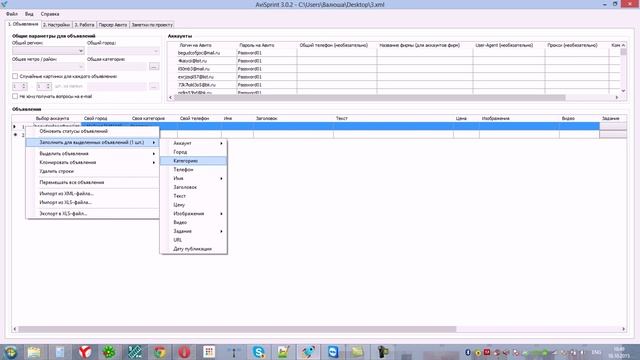Expand the Изображения submenu item

[193, 213]
